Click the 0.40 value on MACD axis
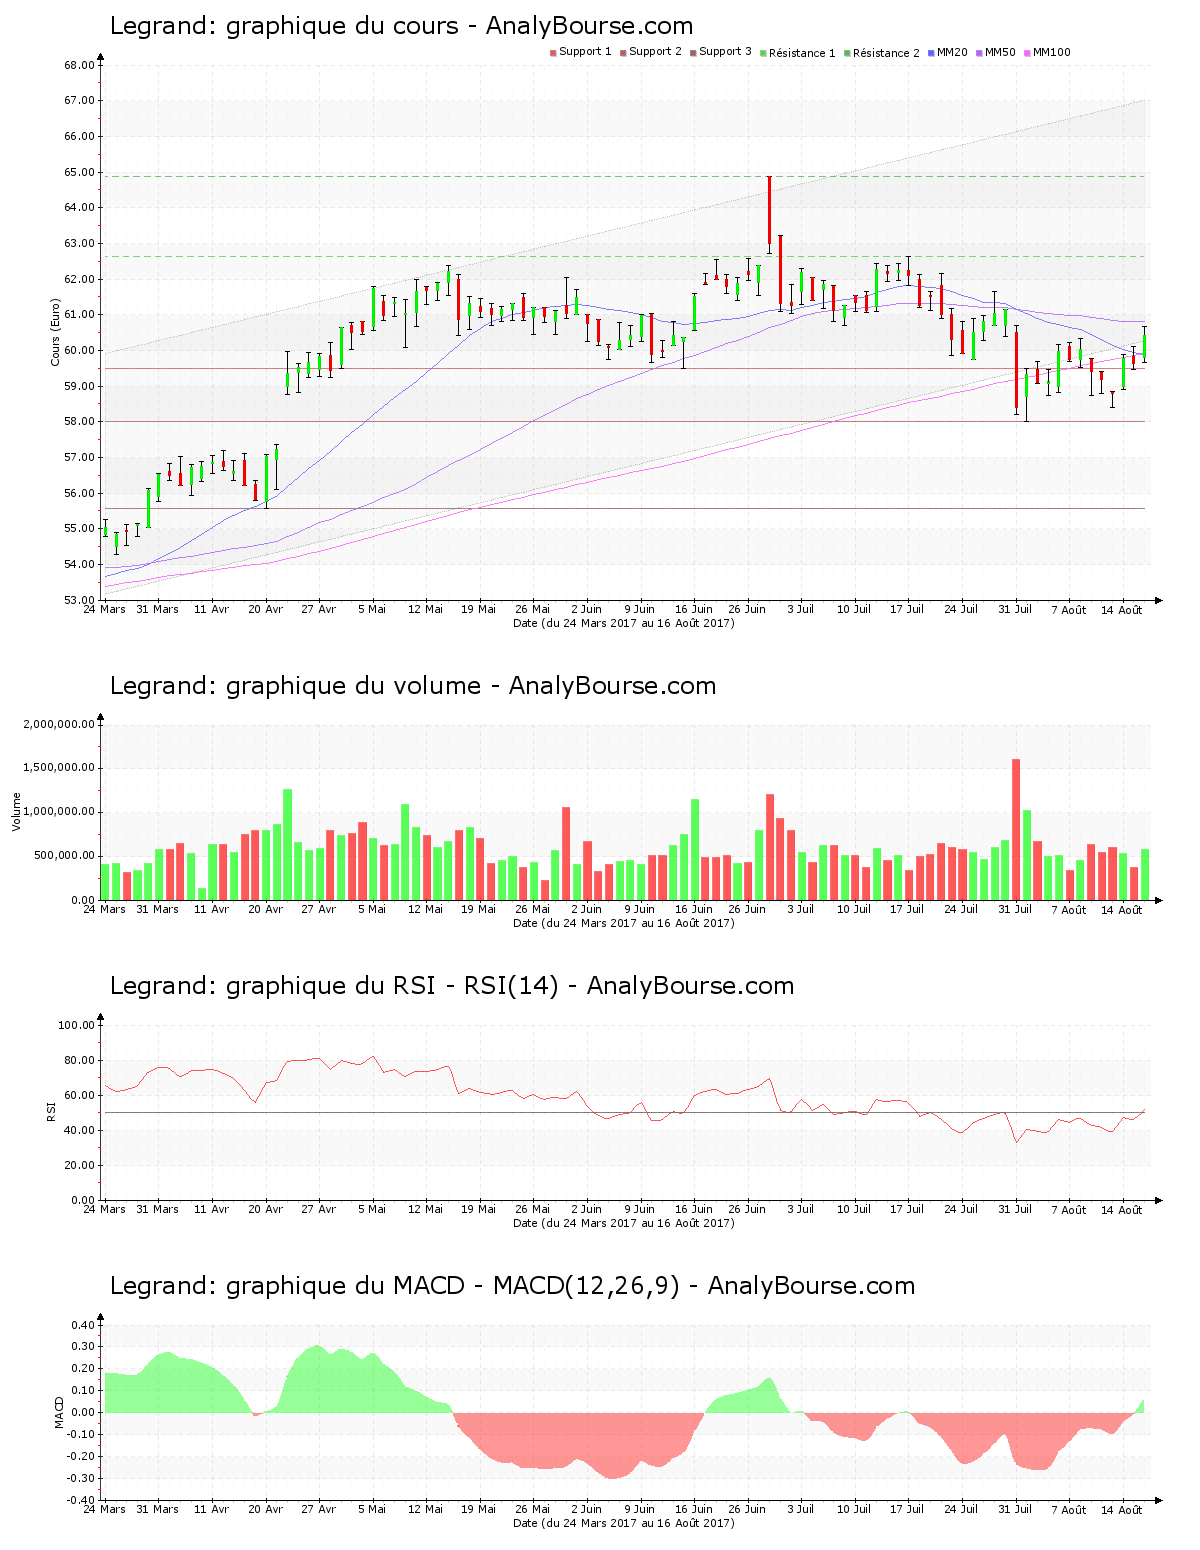 point(83,1325)
